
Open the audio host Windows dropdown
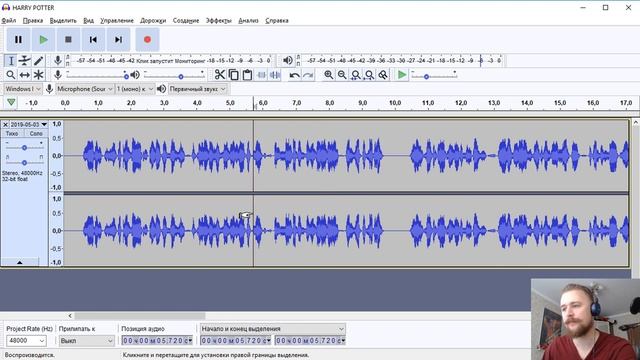pyautogui.click(x=23, y=89)
